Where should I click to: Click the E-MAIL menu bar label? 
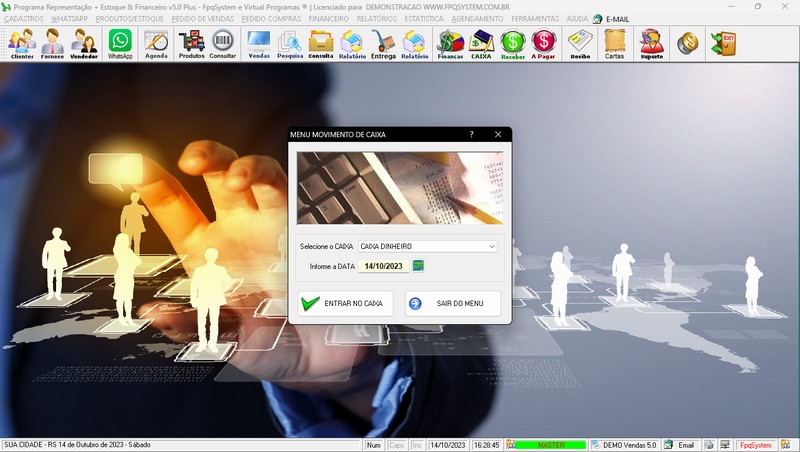coord(617,19)
